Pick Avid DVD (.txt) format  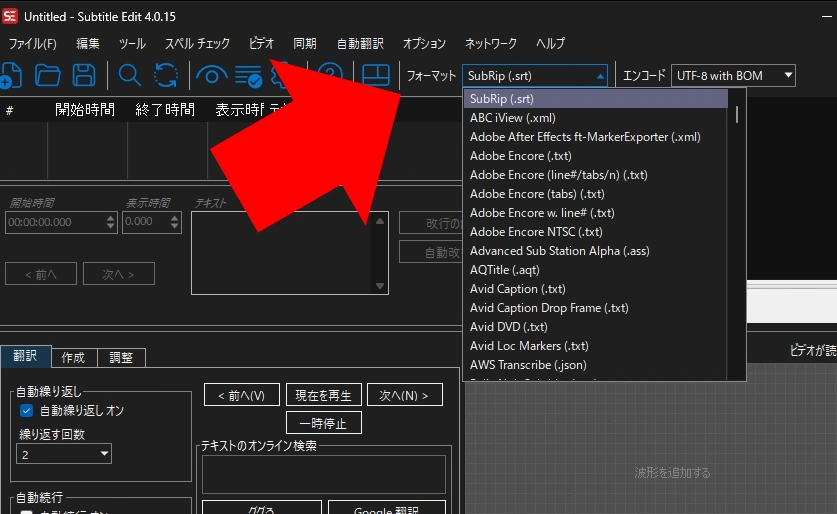[595, 327]
